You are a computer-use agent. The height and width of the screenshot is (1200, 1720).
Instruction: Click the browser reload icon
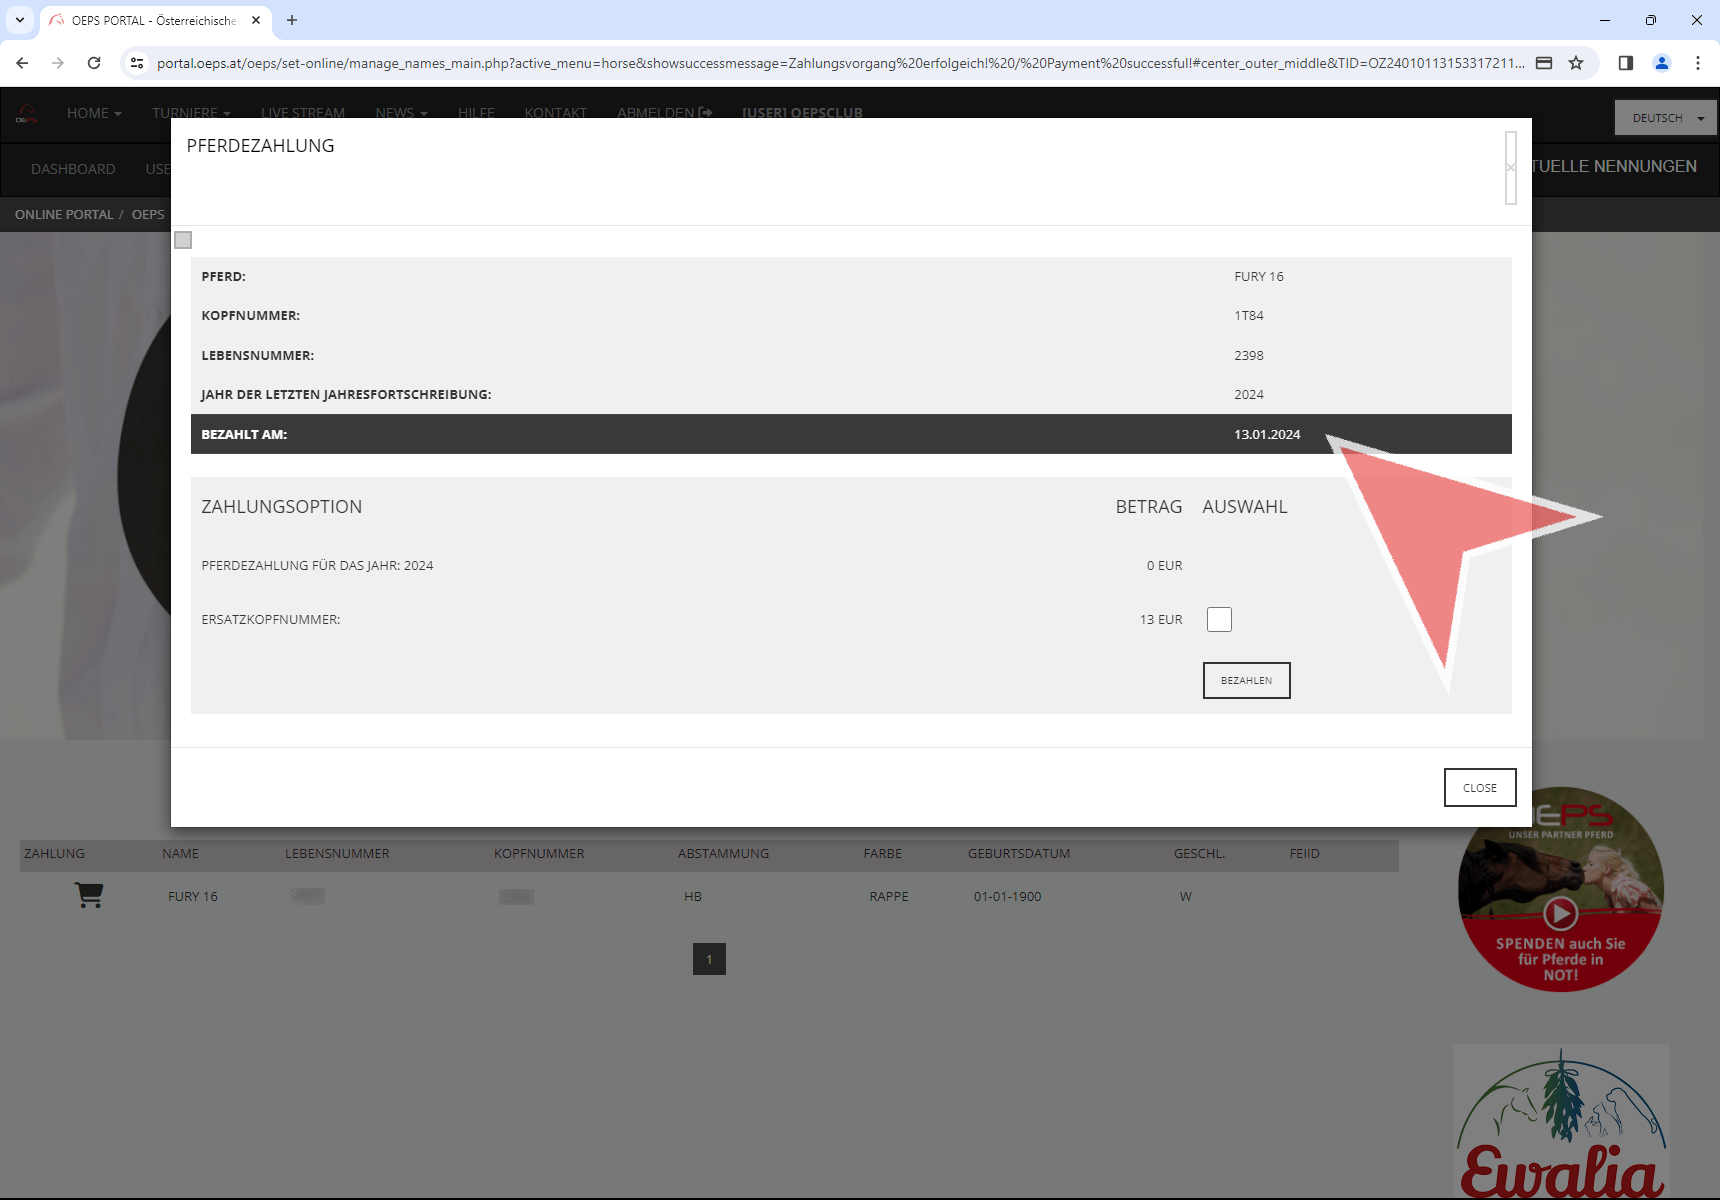[x=94, y=63]
